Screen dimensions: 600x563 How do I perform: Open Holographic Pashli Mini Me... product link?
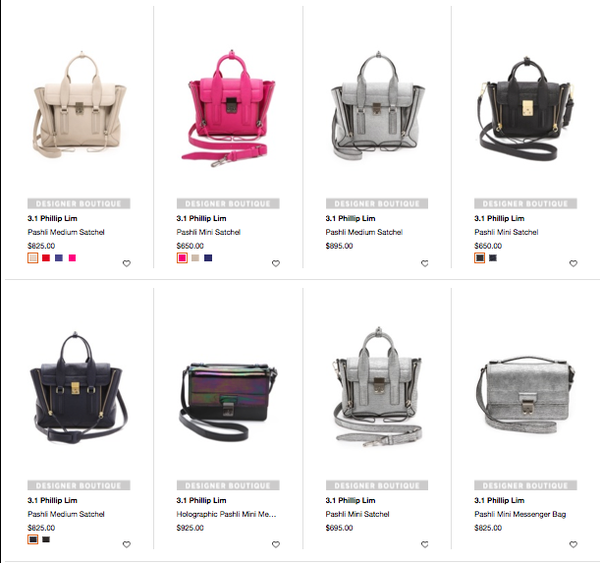point(226,514)
